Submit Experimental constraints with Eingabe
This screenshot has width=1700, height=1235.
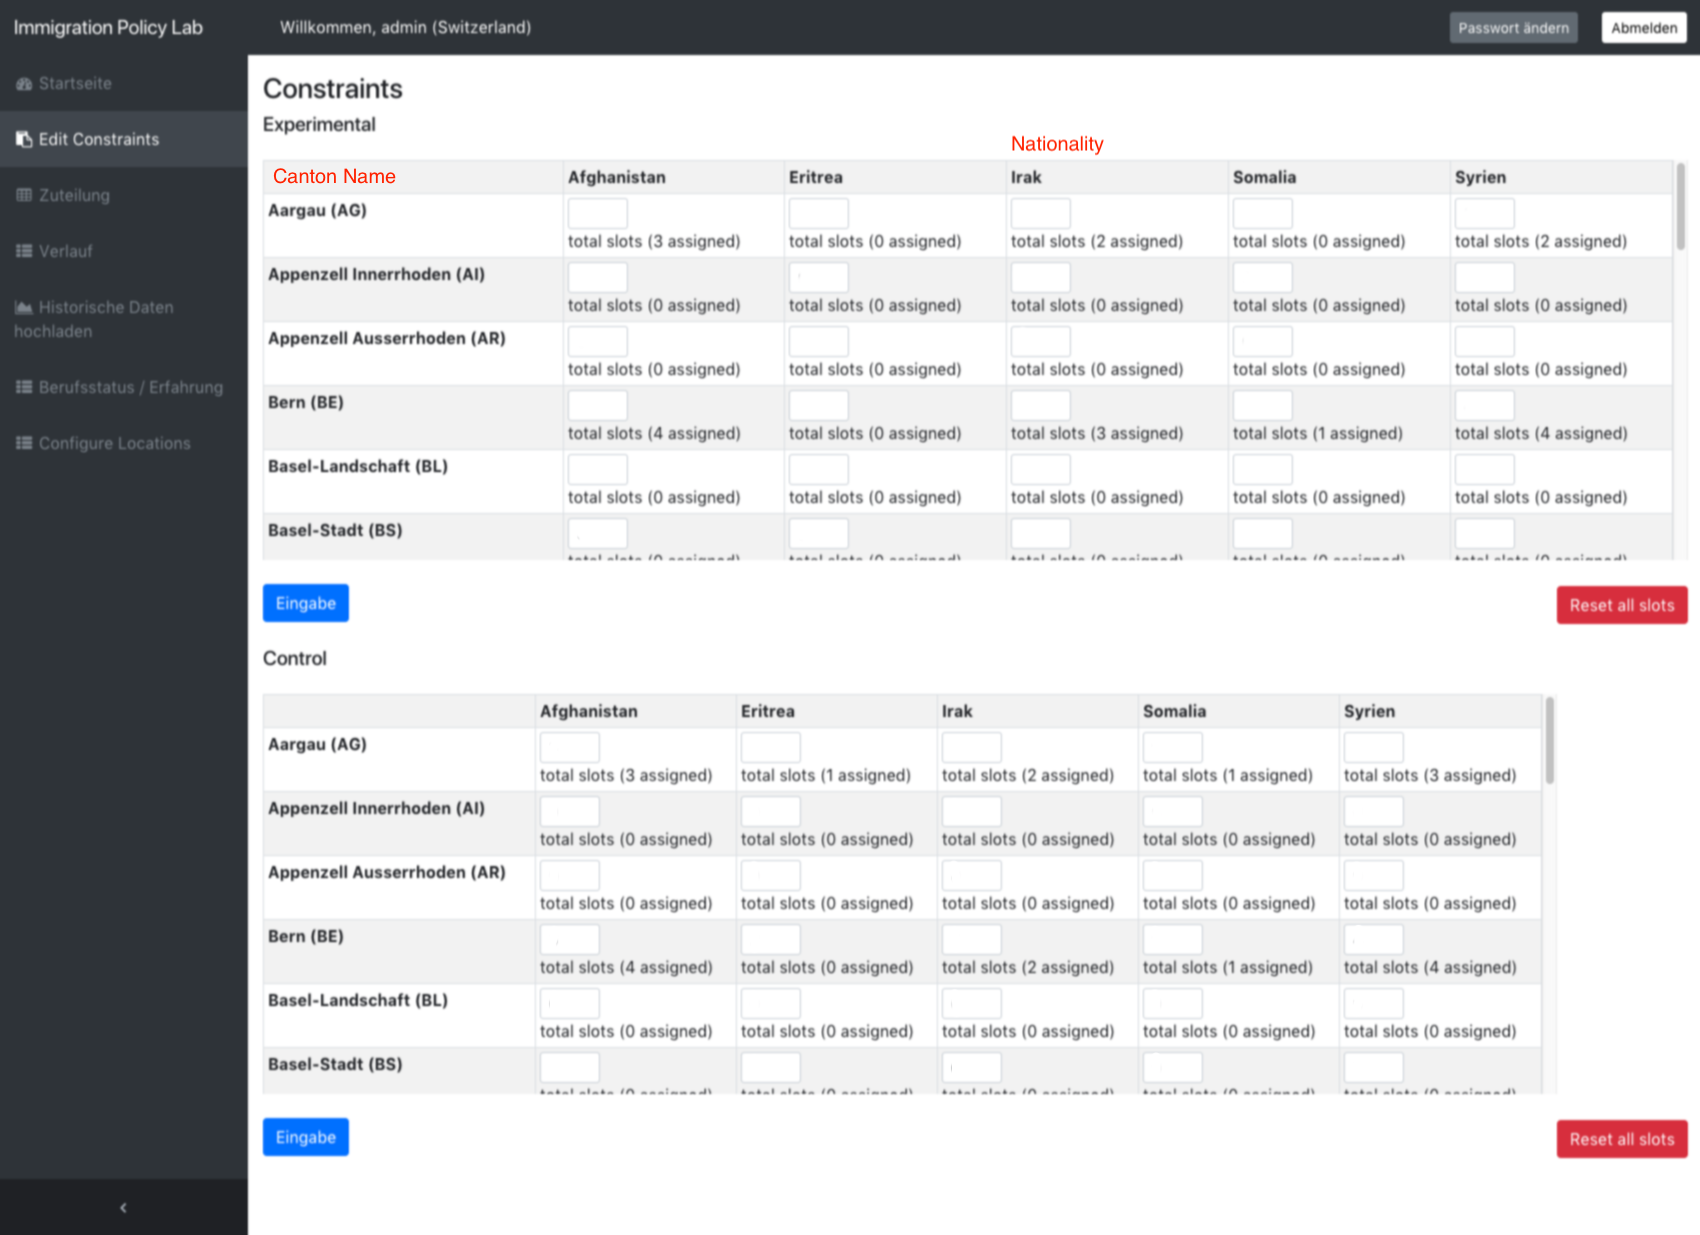point(305,603)
